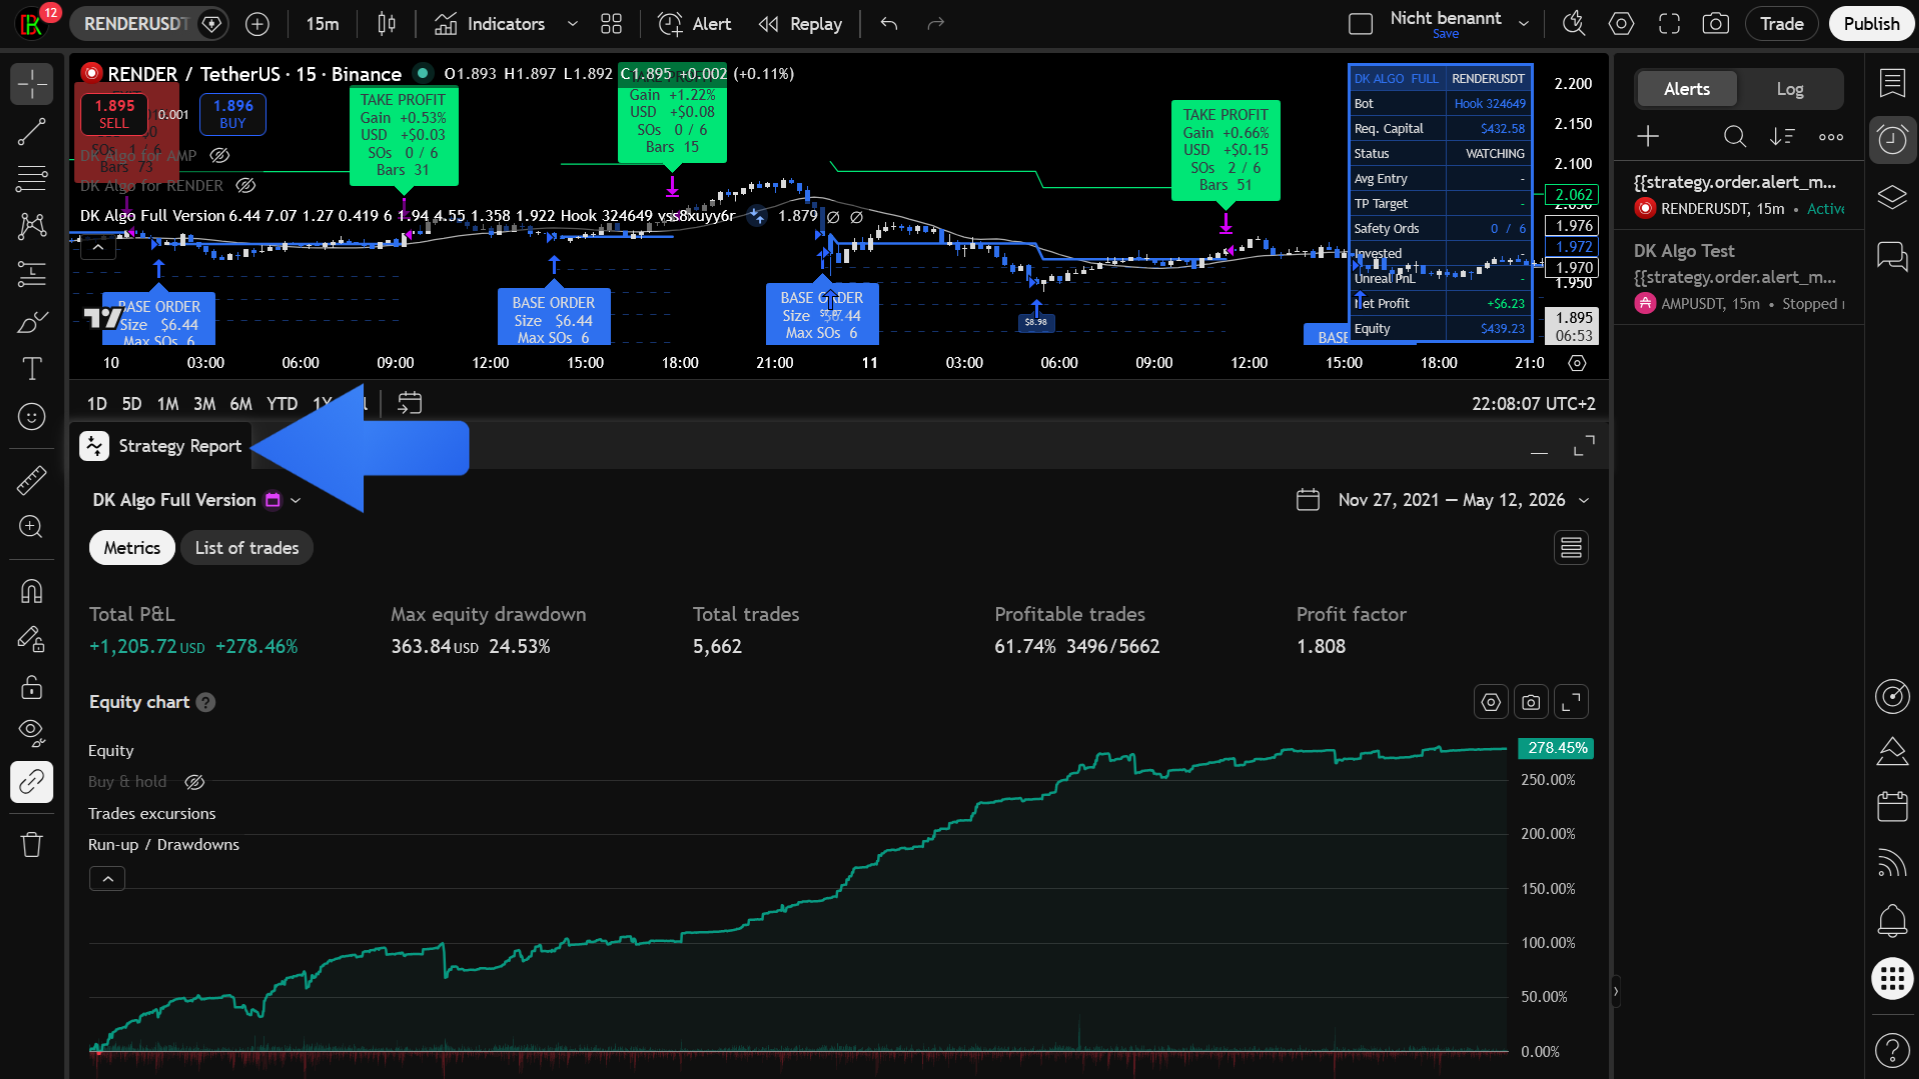Image resolution: width=1919 pixels, height=1079 pixels.
Task: Click the 1.896 BUY button
Action: point(233,114)
